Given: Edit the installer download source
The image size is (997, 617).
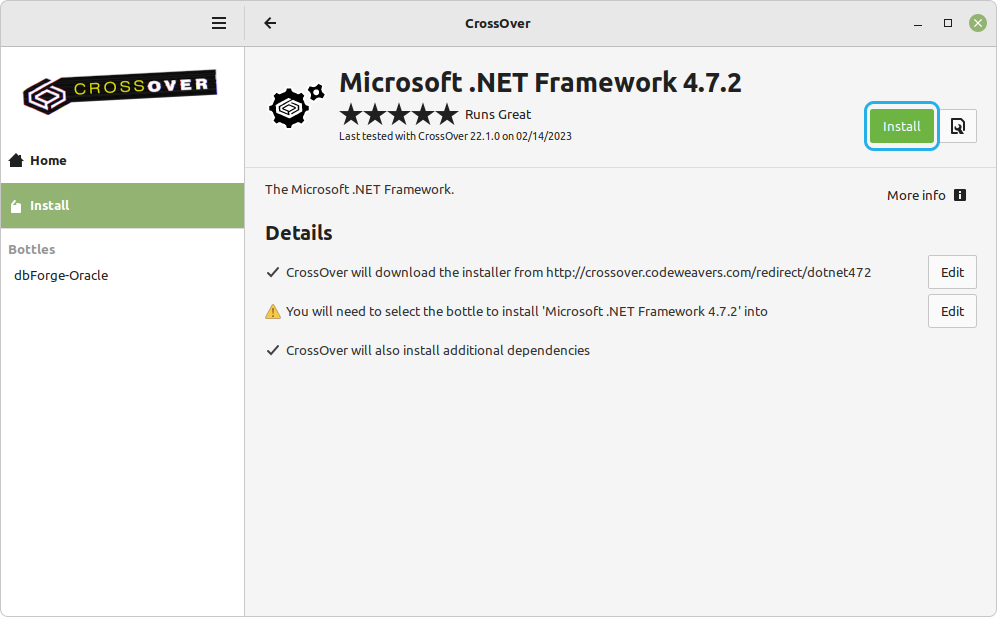Looking at the screenshot, I should [952, 272].
